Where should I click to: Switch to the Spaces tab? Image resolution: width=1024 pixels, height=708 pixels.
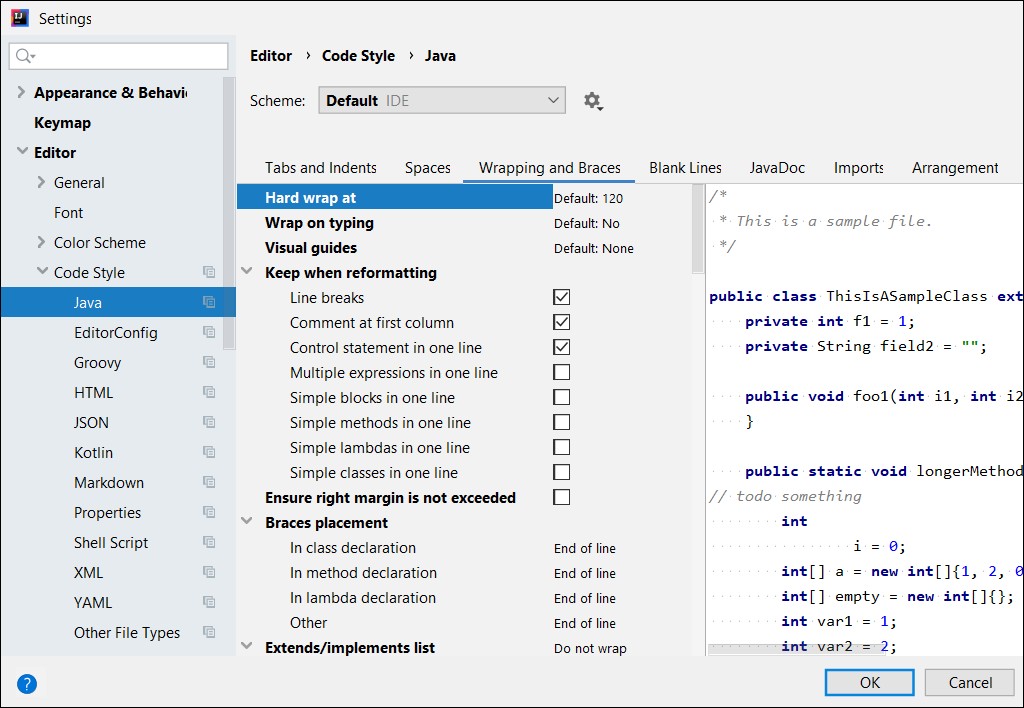[x=428, y=168]
